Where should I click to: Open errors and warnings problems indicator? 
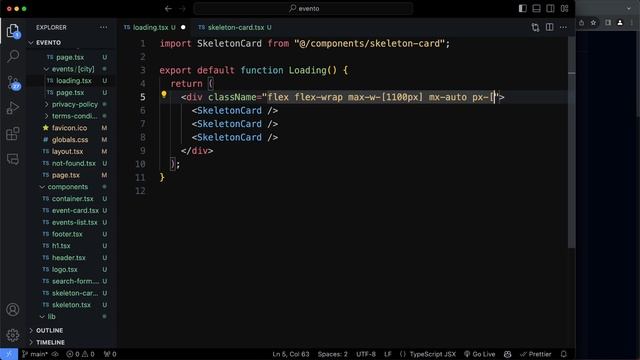pos(80,354)
